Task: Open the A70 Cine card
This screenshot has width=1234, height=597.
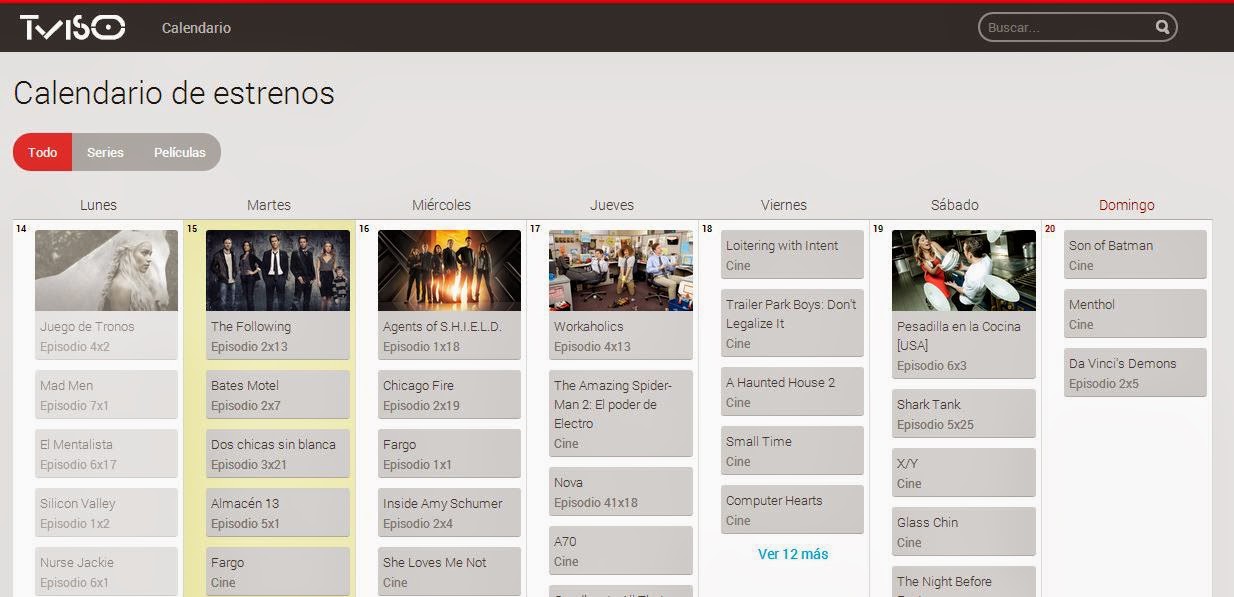Action: pyautogui.click(x=621, y=551)
